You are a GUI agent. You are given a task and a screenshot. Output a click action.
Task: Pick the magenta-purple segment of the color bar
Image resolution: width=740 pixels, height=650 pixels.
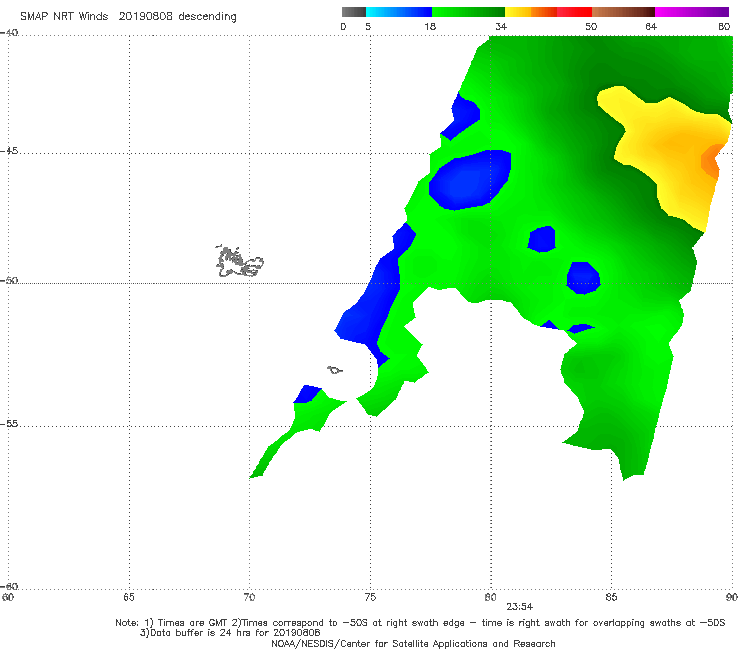coord(692,12)
